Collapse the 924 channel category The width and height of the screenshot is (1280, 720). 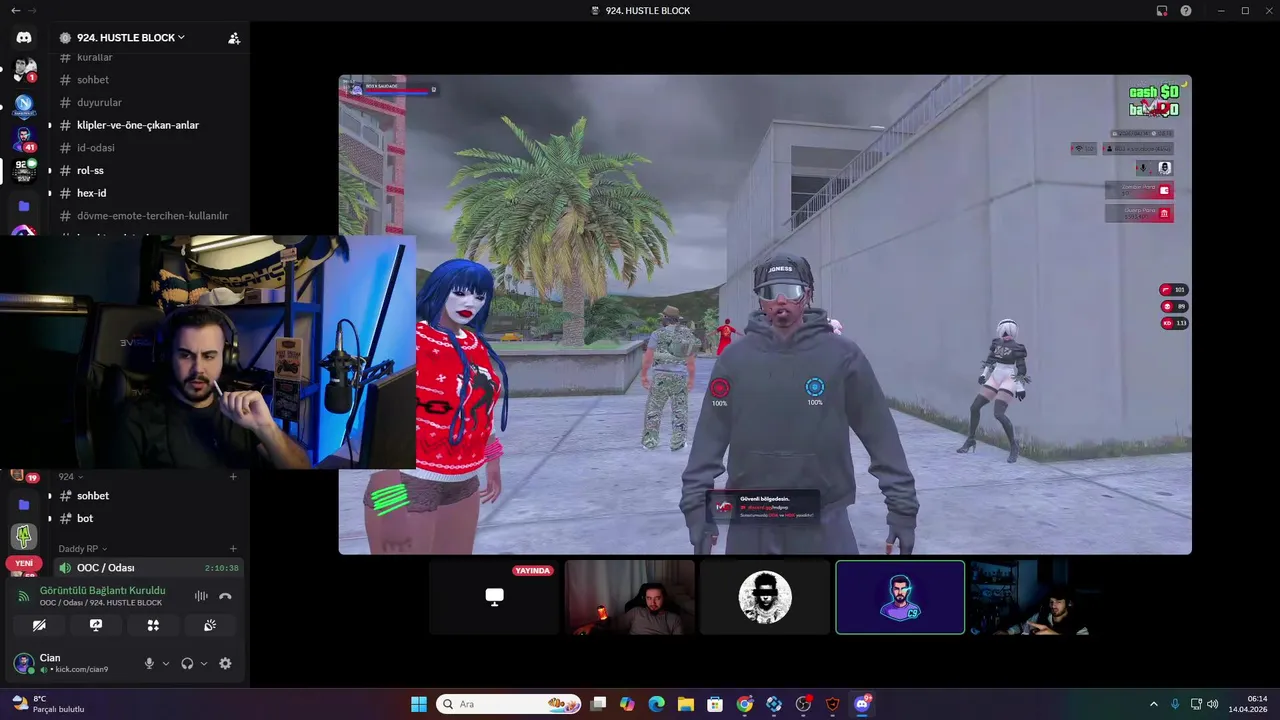point(71,477)
